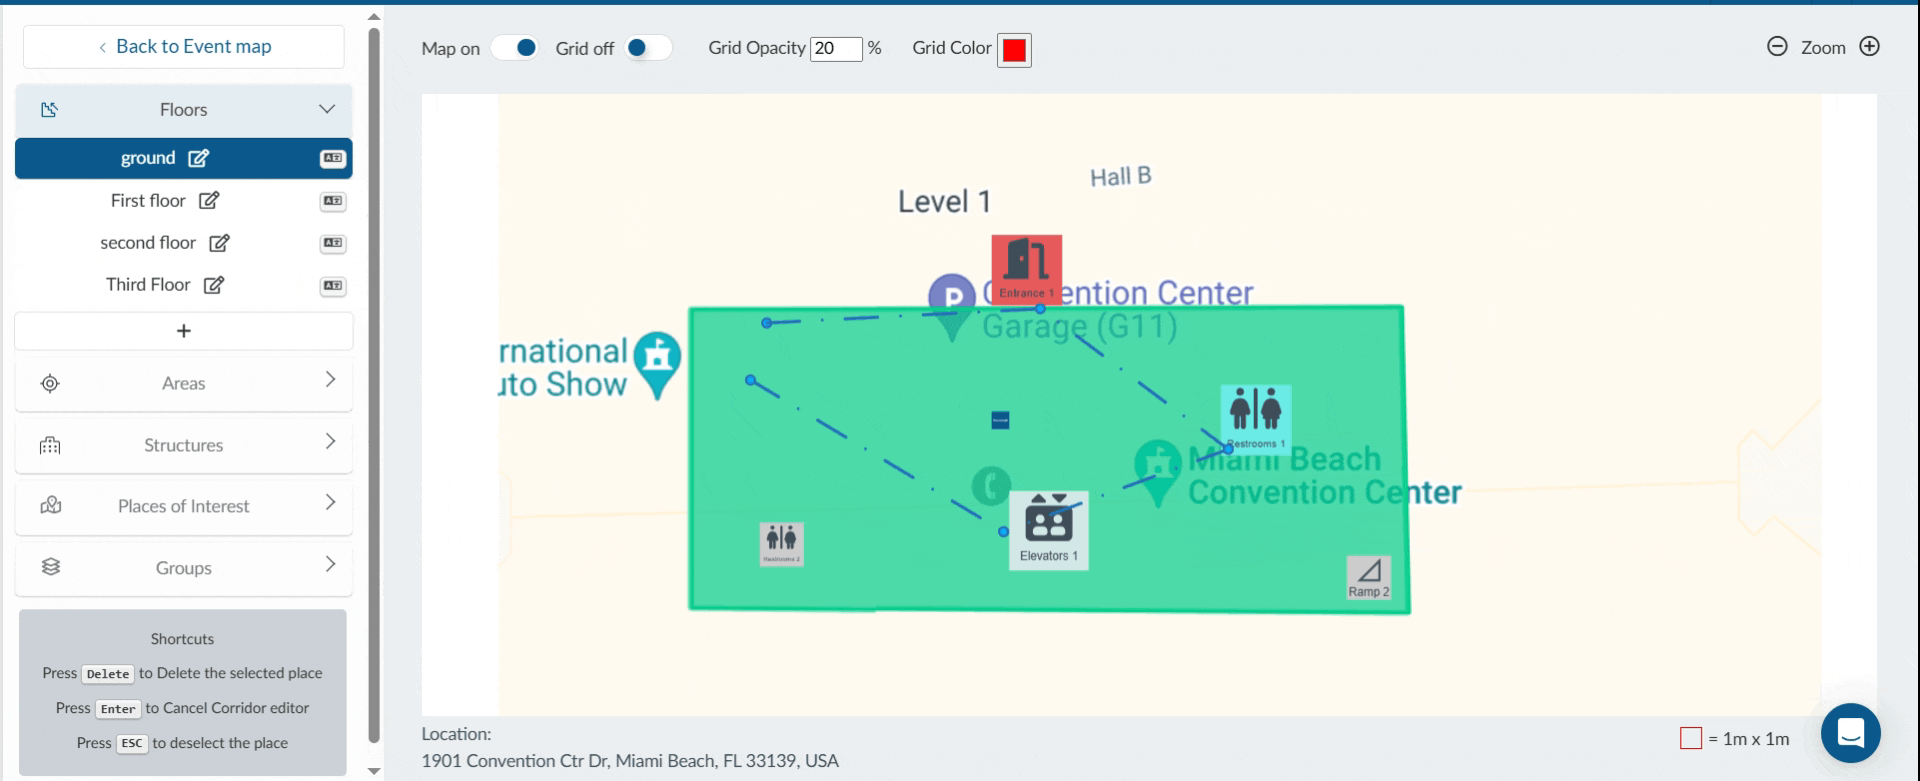This screenshot has width=1920, height=781.
Task: Select the Elevators 1 marker on map
Action: (1049, 530)
